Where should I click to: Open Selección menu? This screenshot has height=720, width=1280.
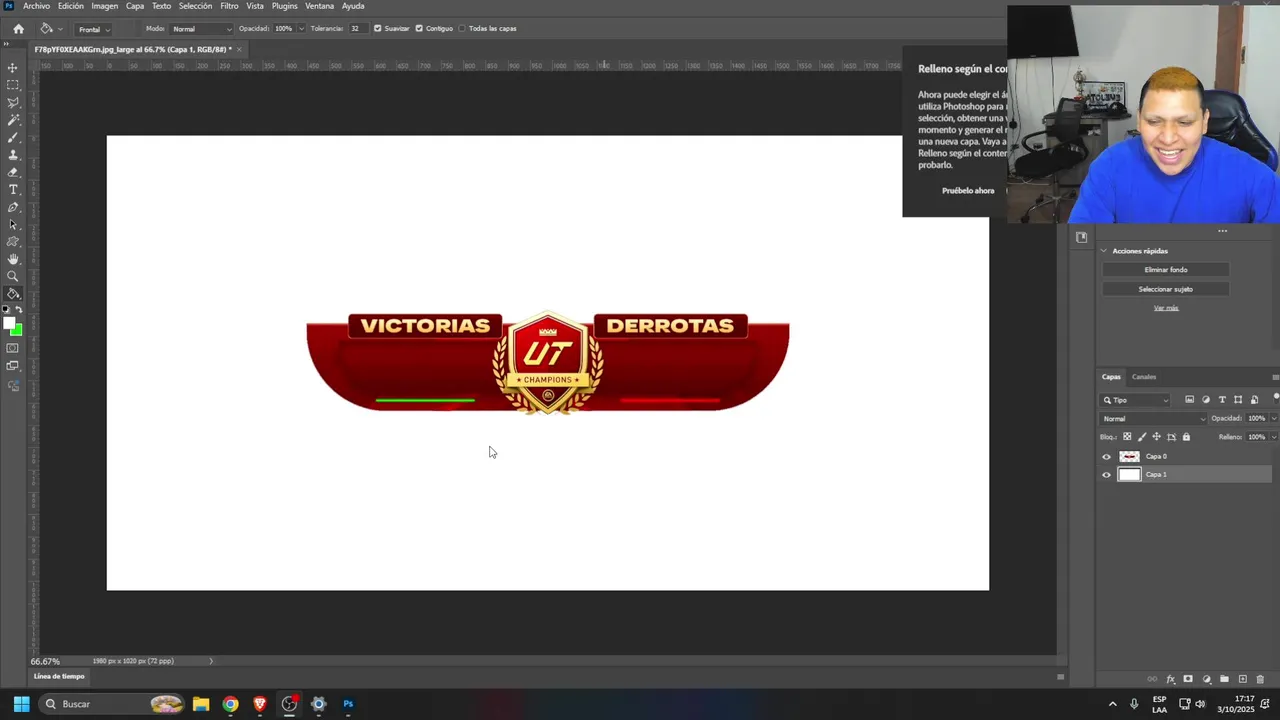pyautogui.click(x=195, y=6)
